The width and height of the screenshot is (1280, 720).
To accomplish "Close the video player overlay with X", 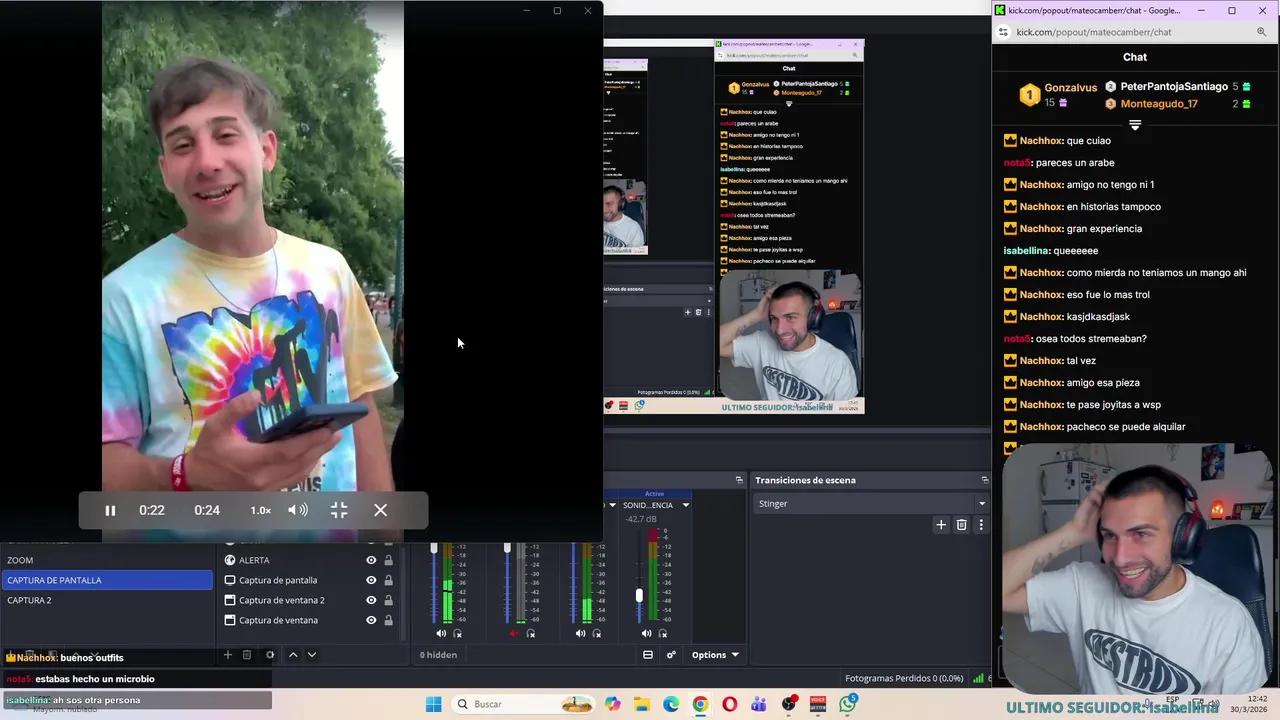I will 381,510.
